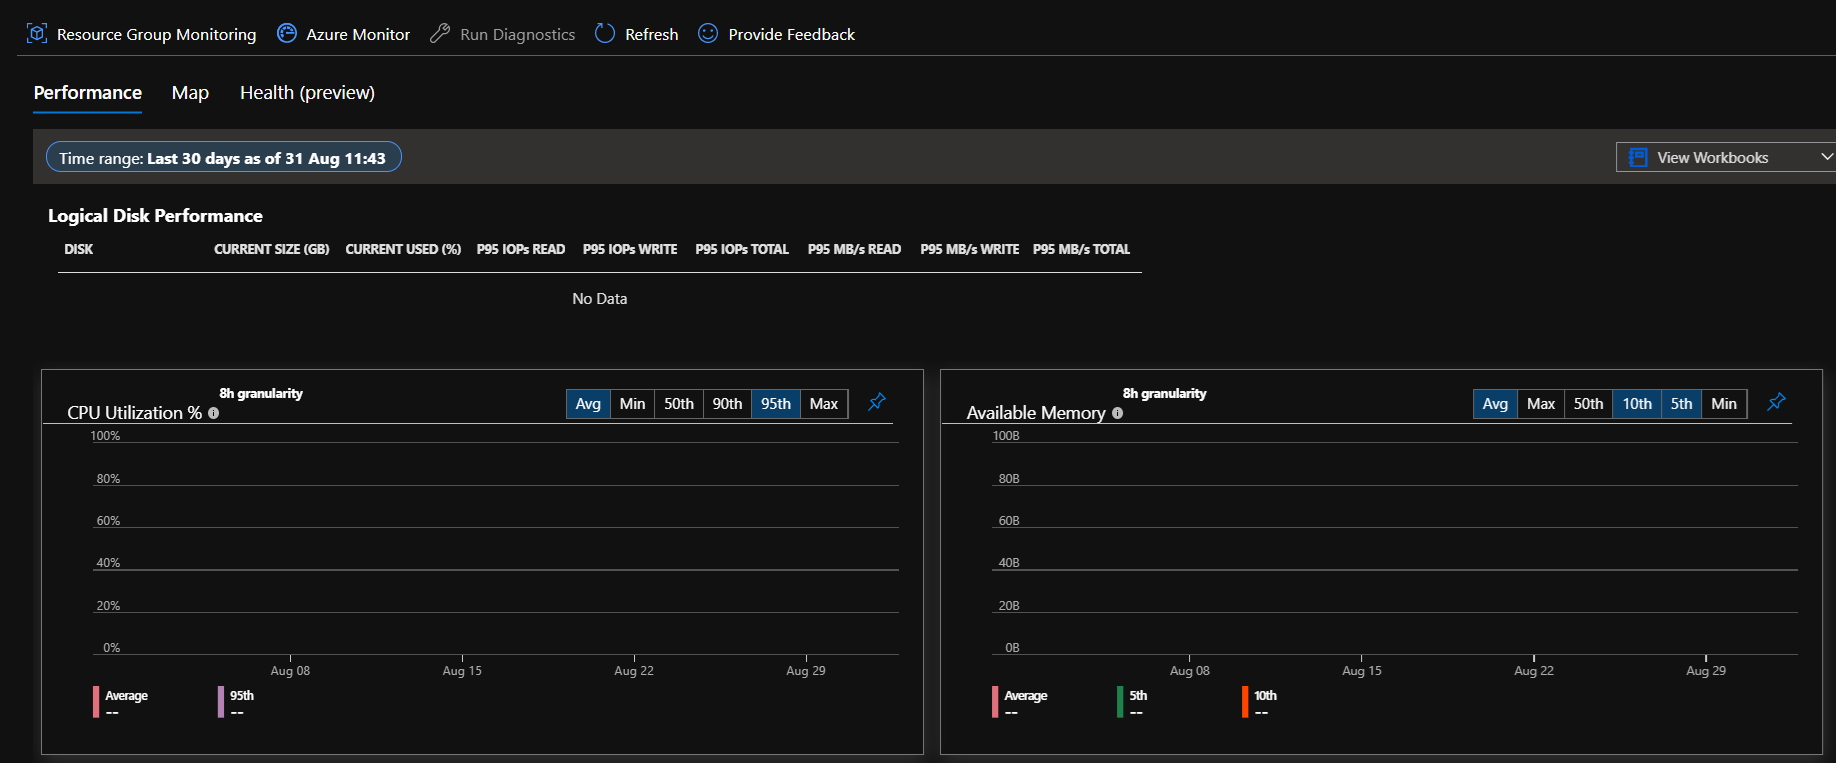Viewport: 1836px width, 763px height.
Task: Toggle Min series on Available Memory chart
Action: (x=1724, y=404)
